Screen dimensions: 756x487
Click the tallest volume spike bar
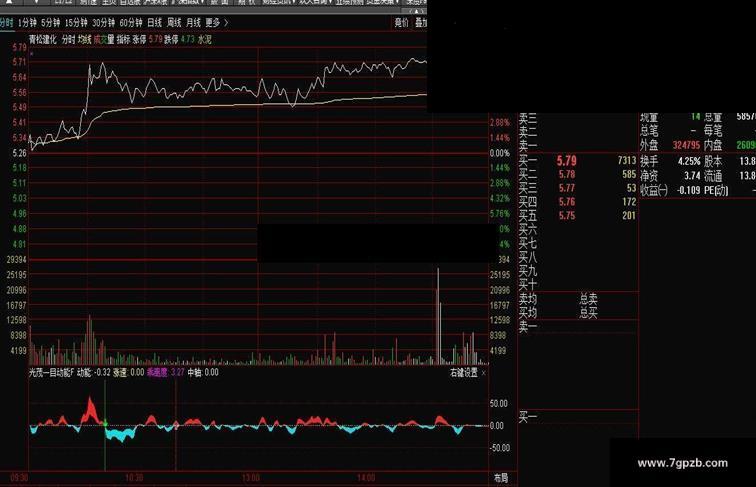438,316
